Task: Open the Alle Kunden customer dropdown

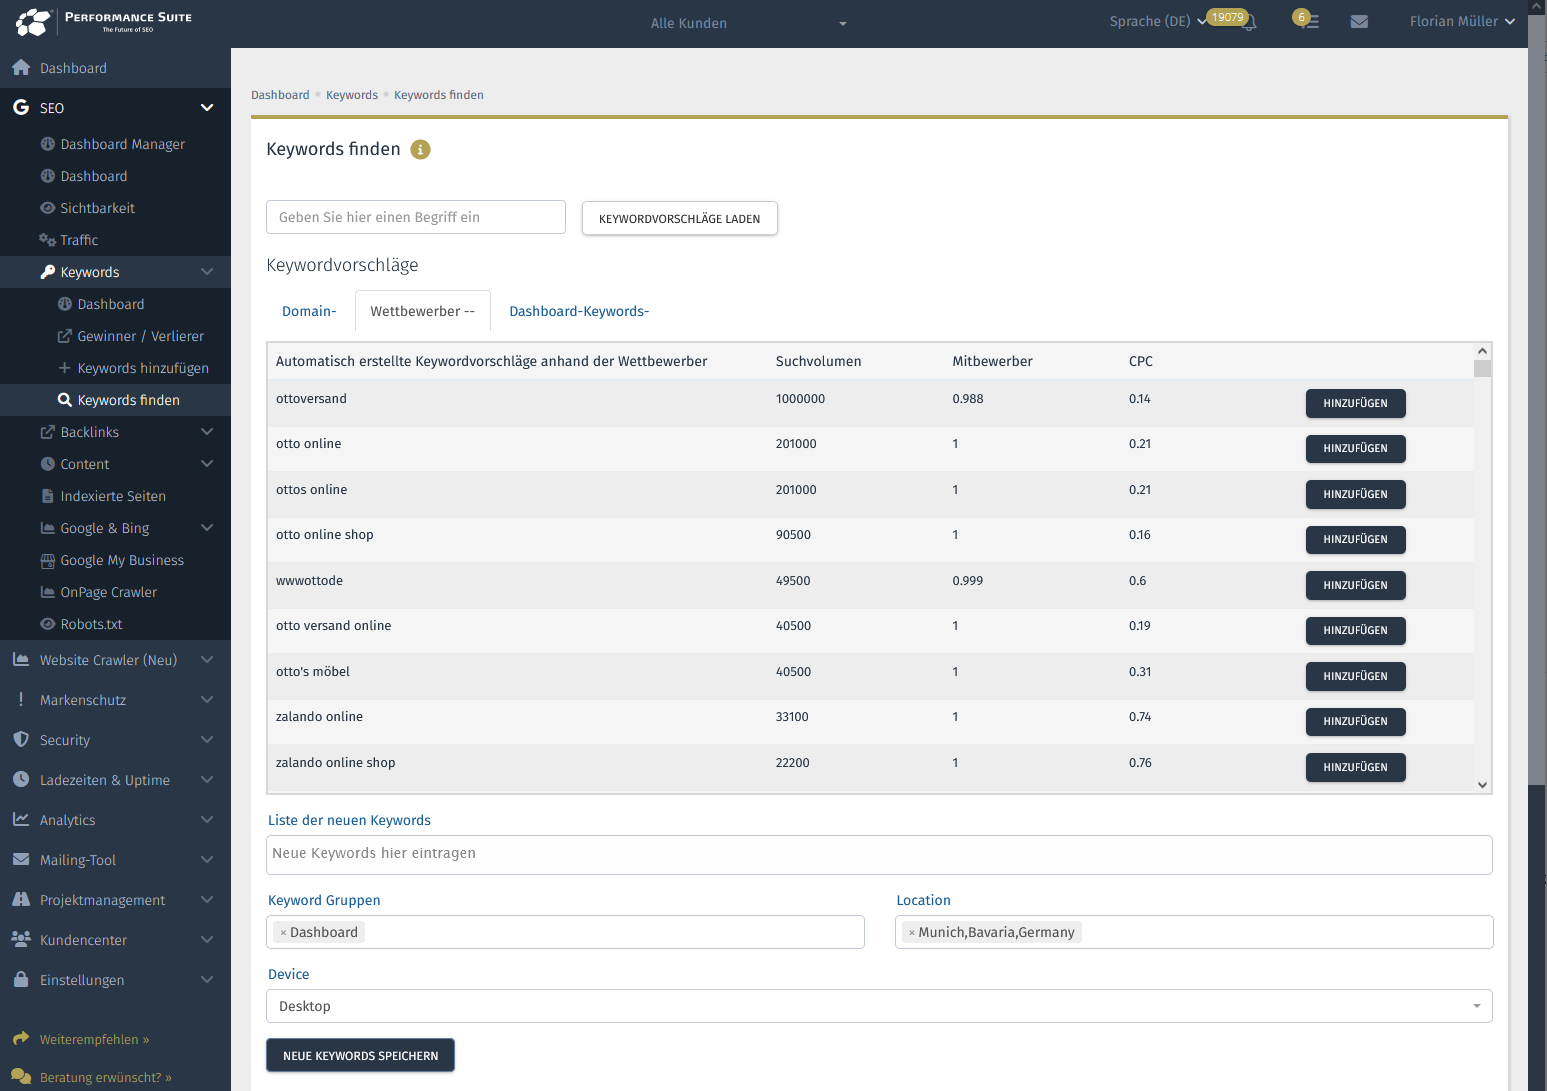Action: point(748,23)
